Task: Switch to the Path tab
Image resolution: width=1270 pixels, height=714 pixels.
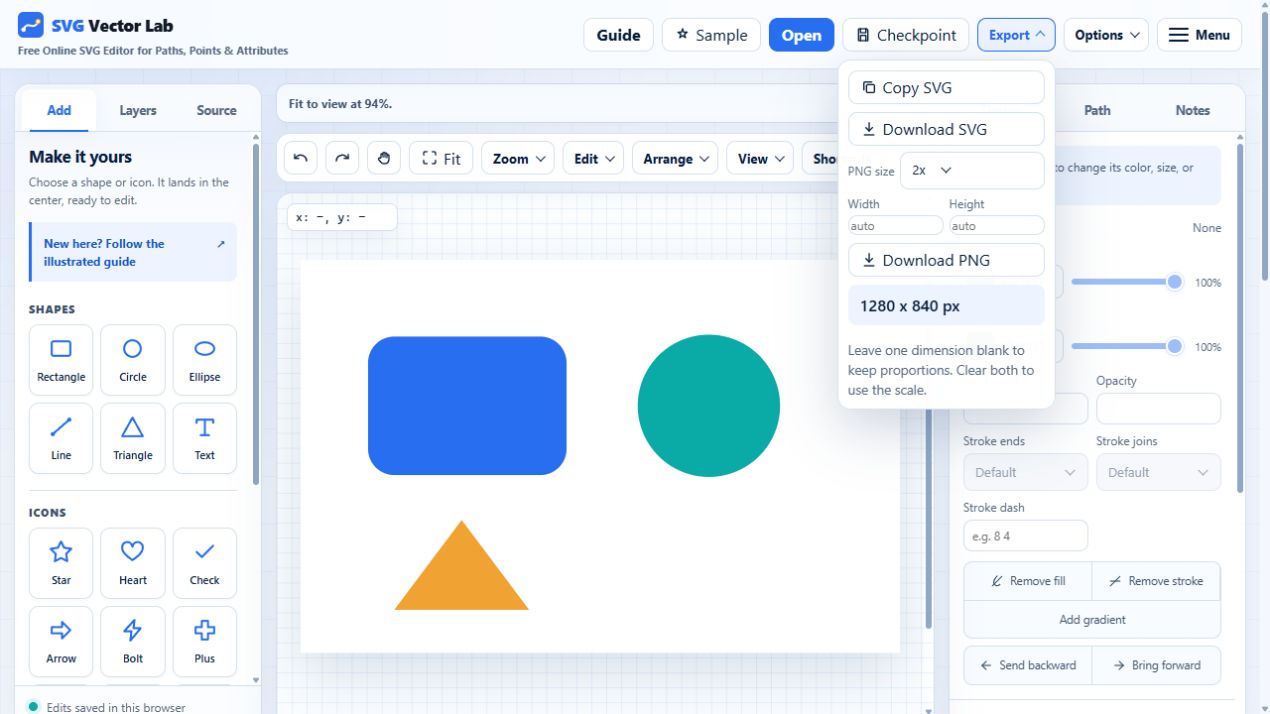Action: point(1097,110)
